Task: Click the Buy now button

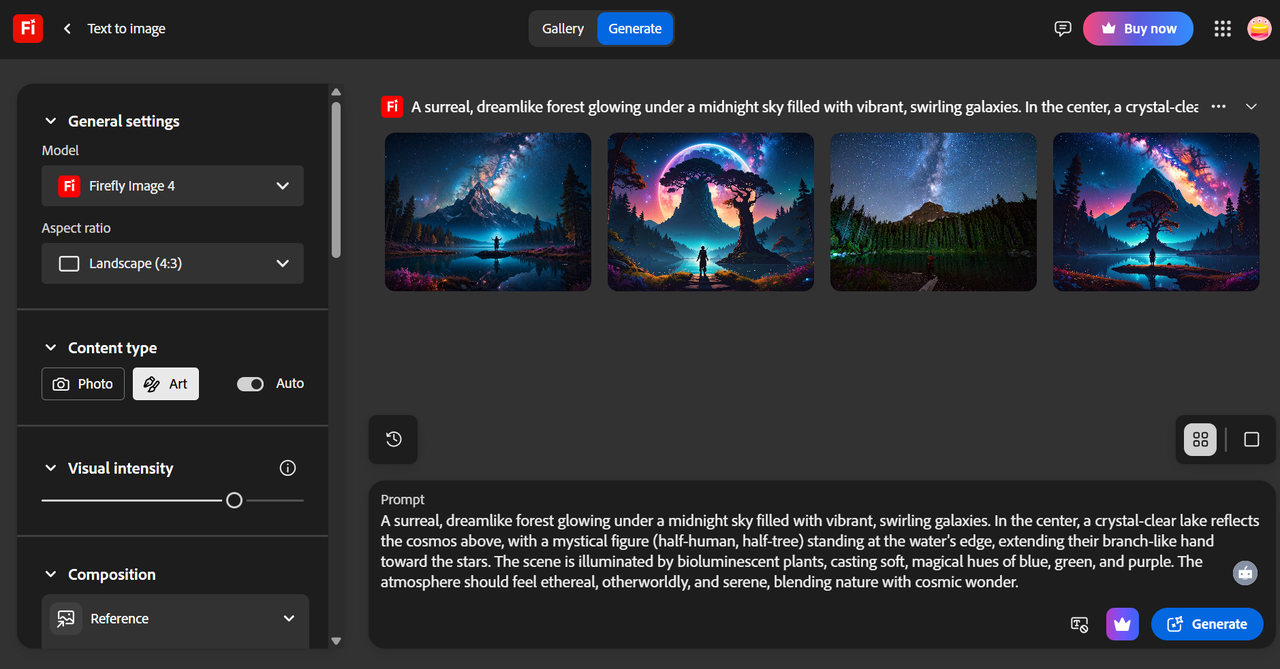Action: [1138, 29]
